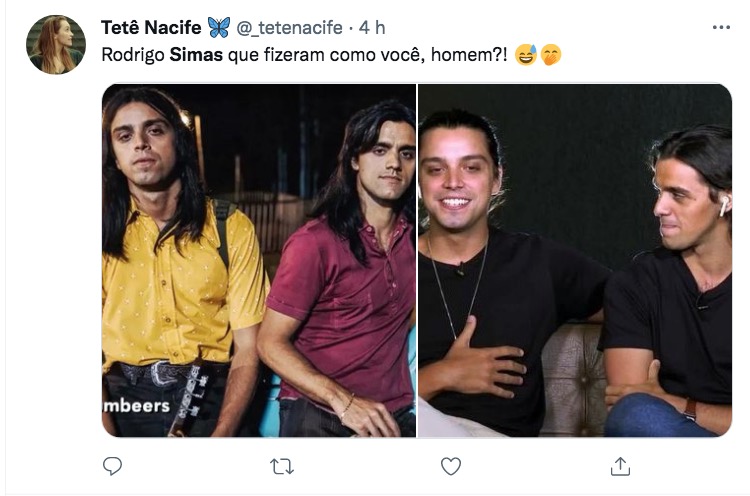
Task: Click the mbeers watermark on the left photo
Action: (136, 406)
